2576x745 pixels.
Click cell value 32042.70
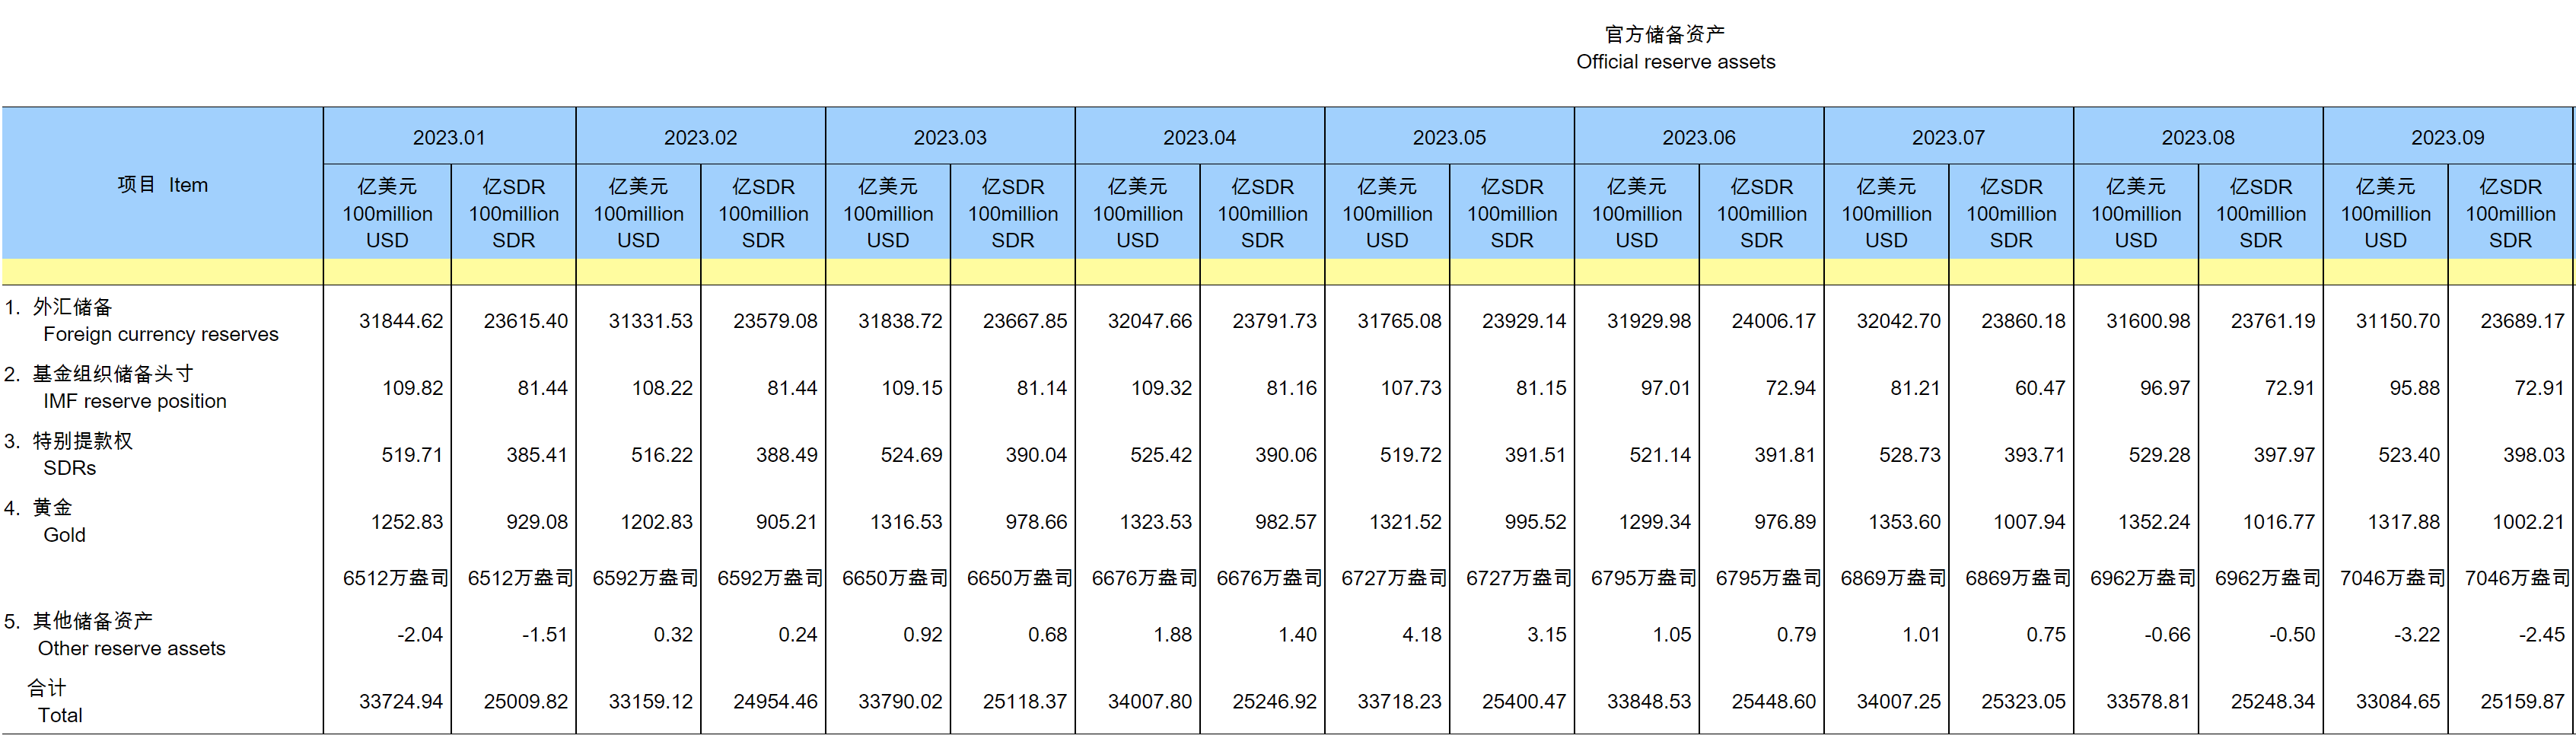point(1899,321)
